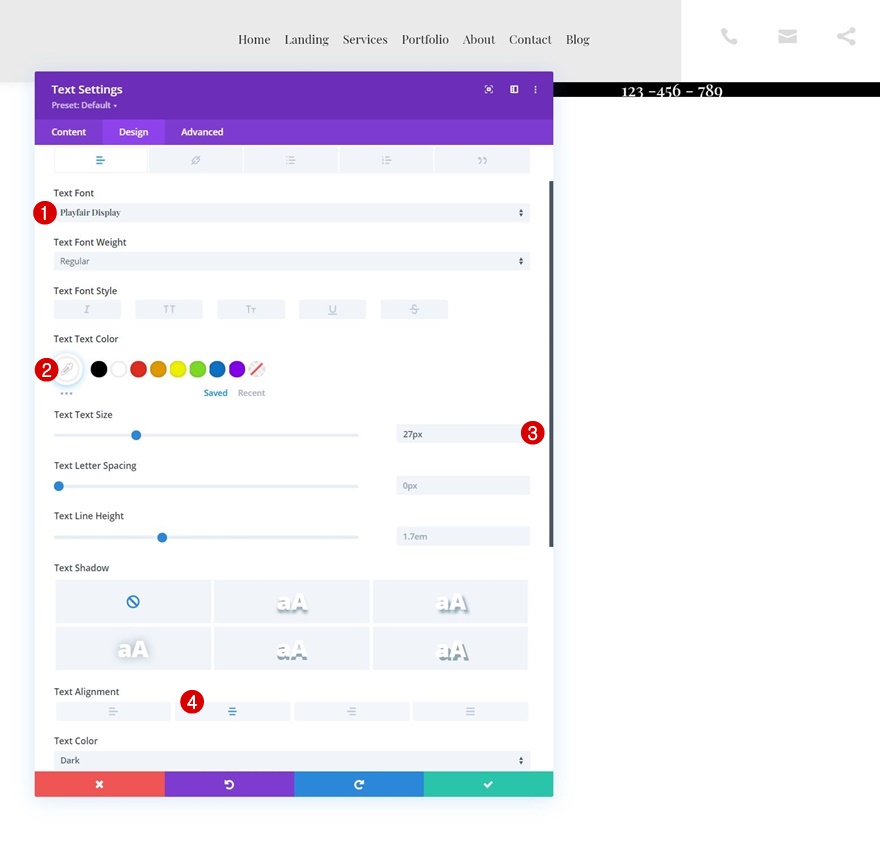Screen dimensions: 880x852
Task: Switch to the Content tab
Action: (x=68, y=132)
